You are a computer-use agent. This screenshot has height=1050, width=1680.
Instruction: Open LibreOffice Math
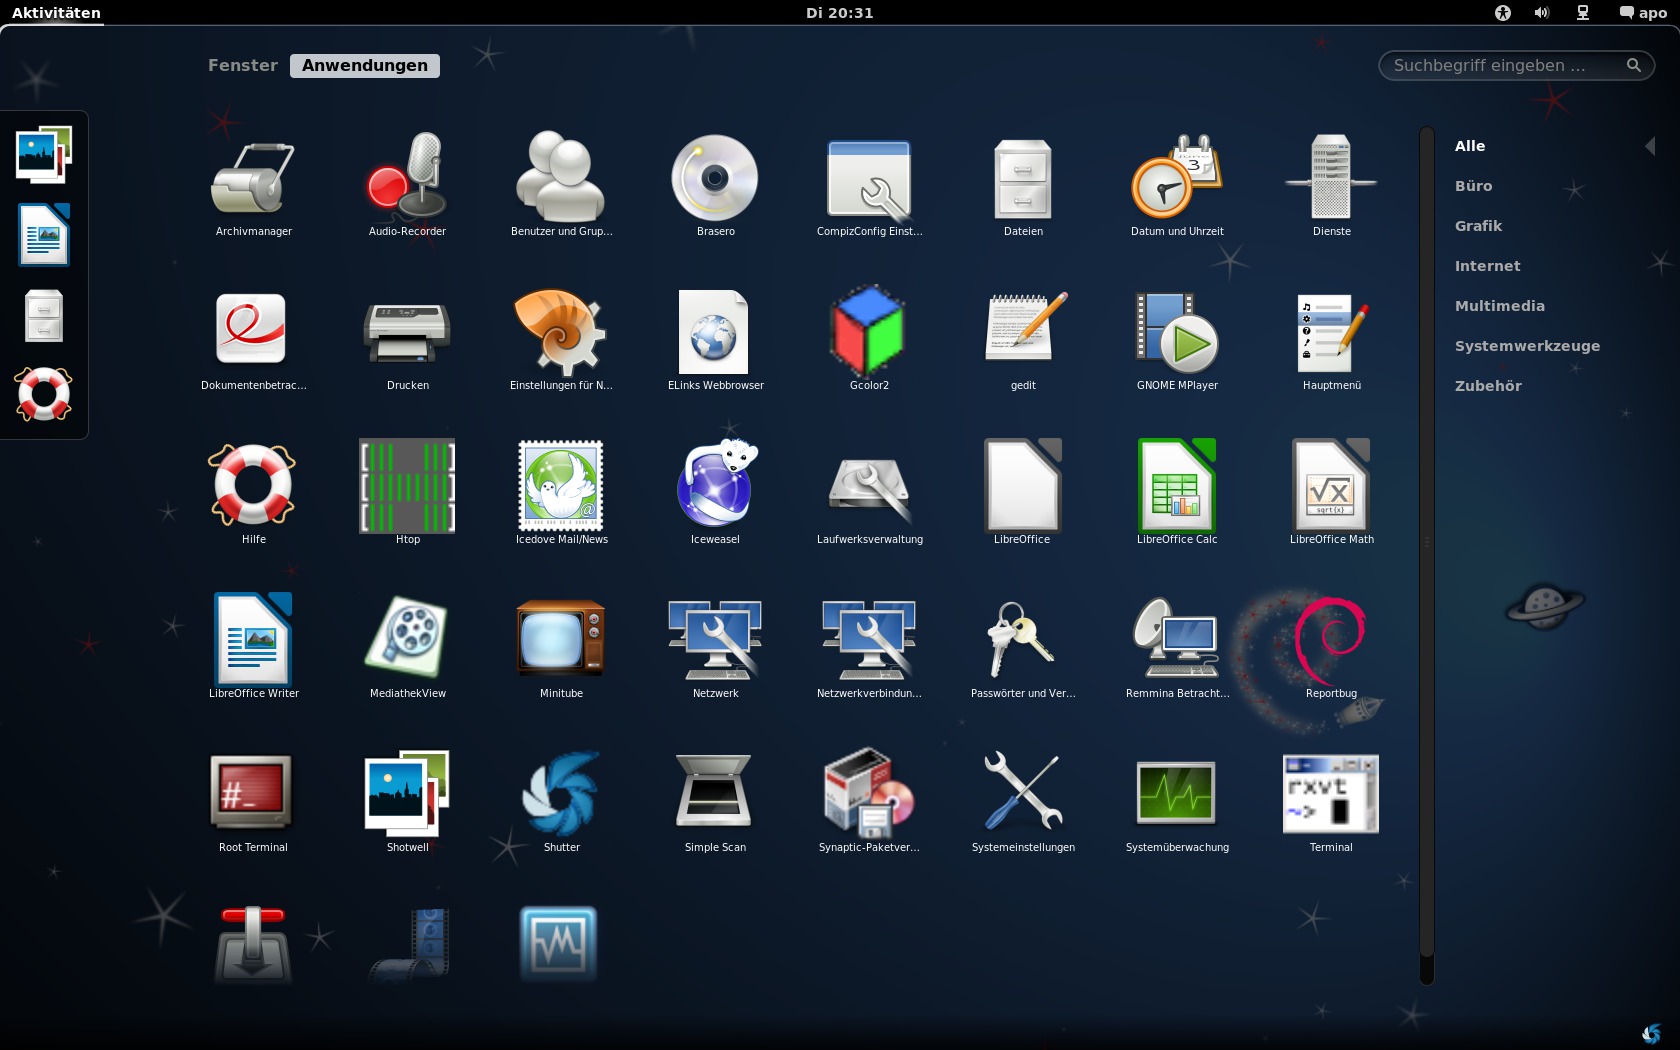coord(1331,493)
